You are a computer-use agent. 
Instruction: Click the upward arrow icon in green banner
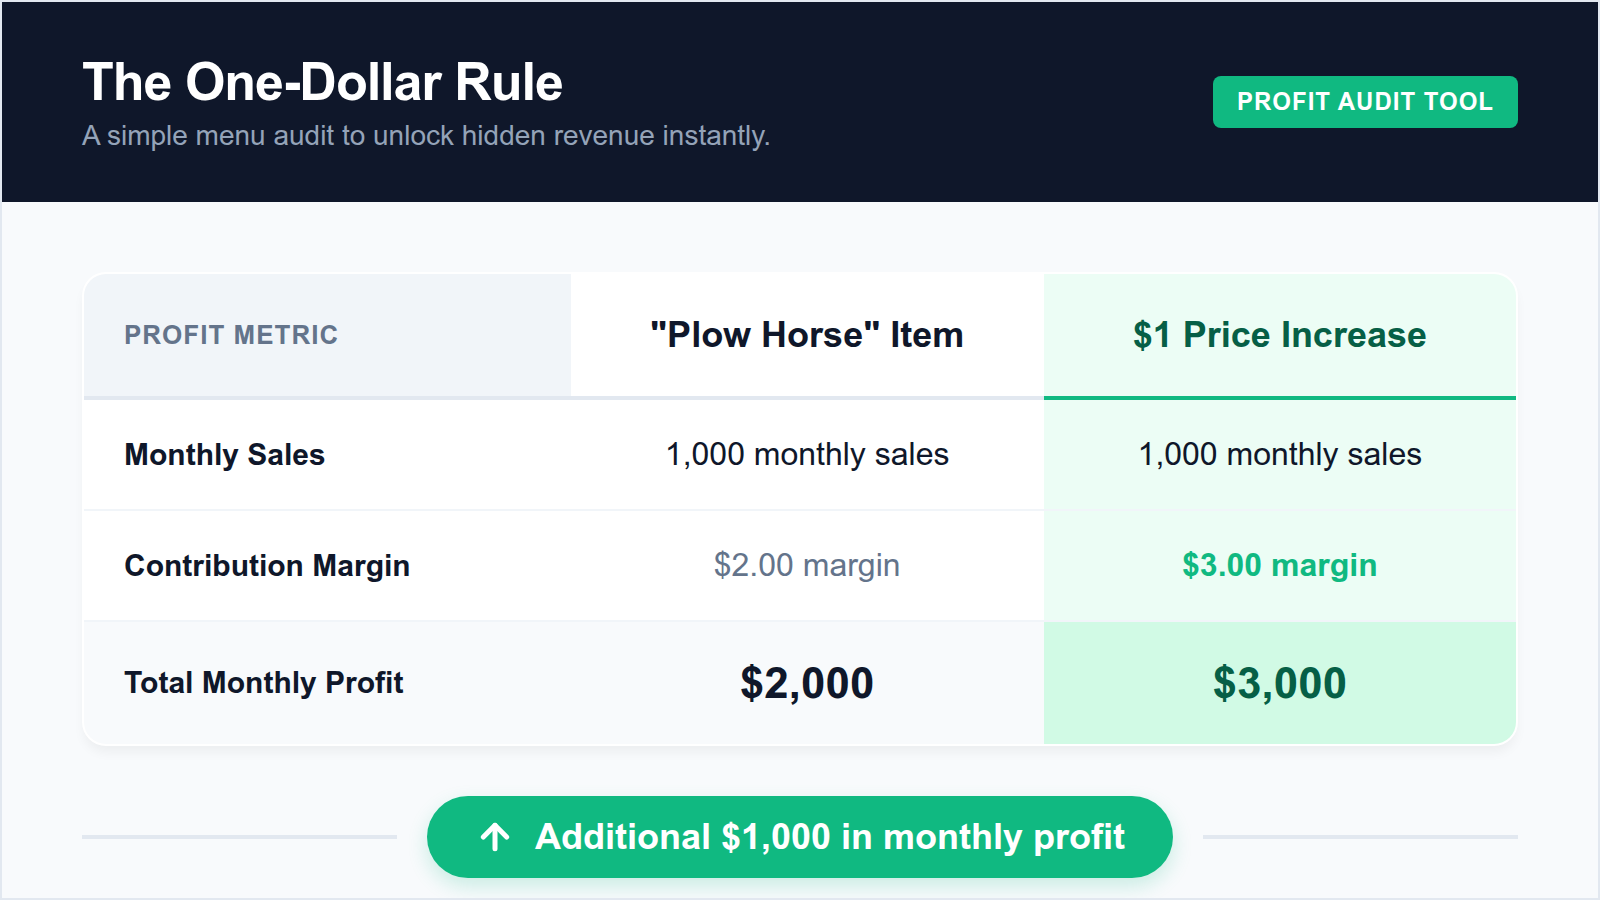coord(493,837)
